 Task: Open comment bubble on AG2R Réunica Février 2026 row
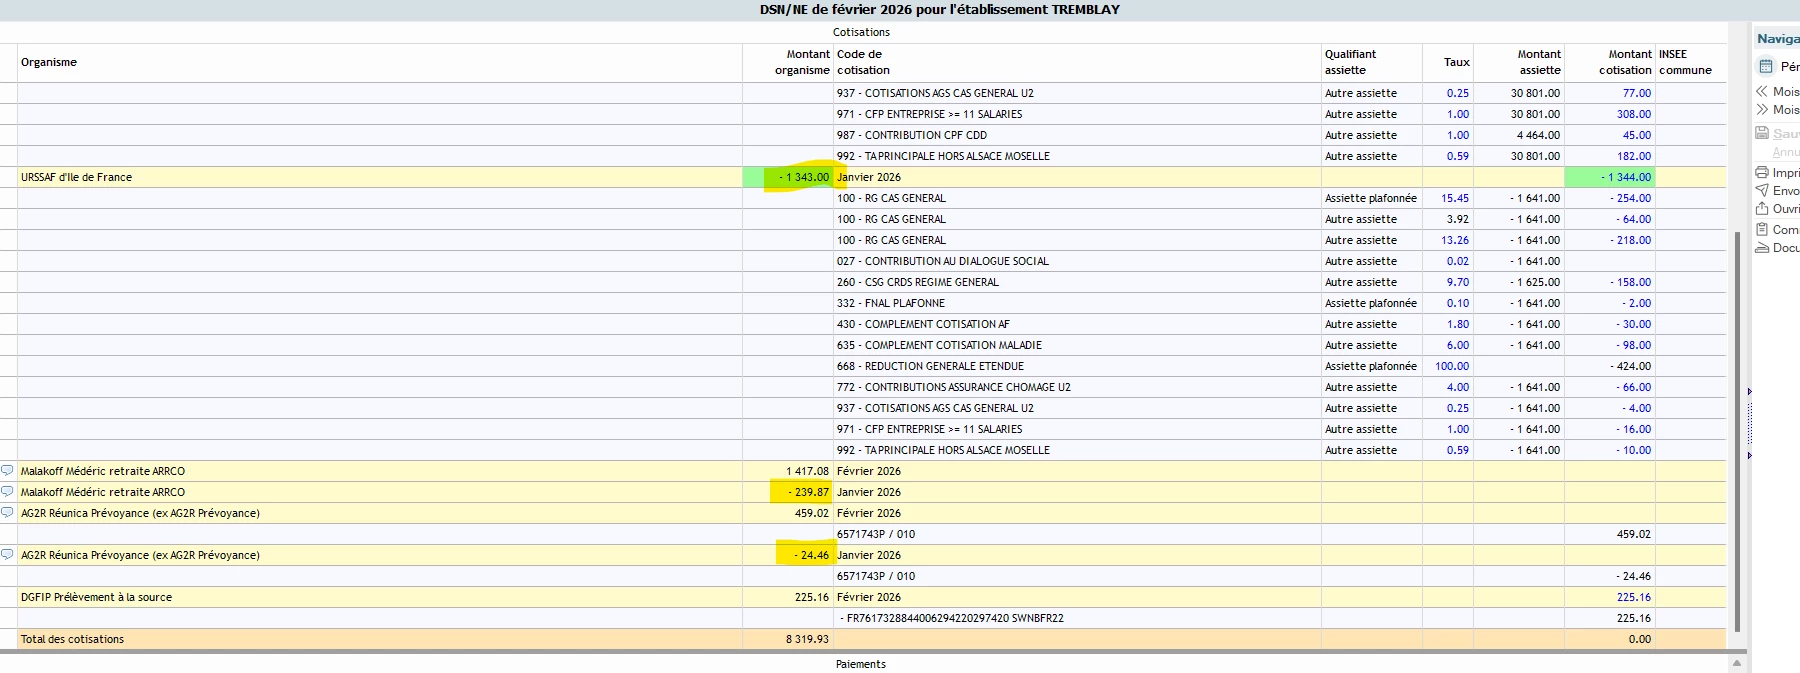[x=8, y=512]
